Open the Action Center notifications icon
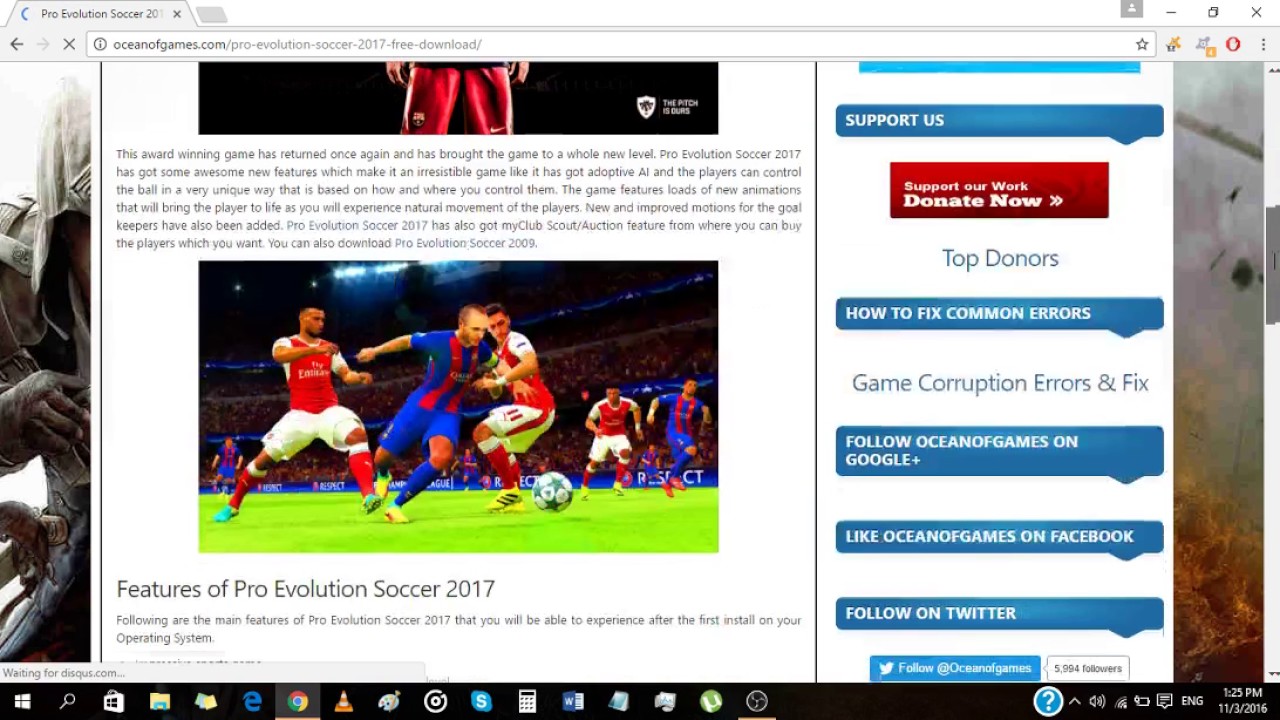The height and width of the screenshot is (720, 1280). pos(1165,701)
